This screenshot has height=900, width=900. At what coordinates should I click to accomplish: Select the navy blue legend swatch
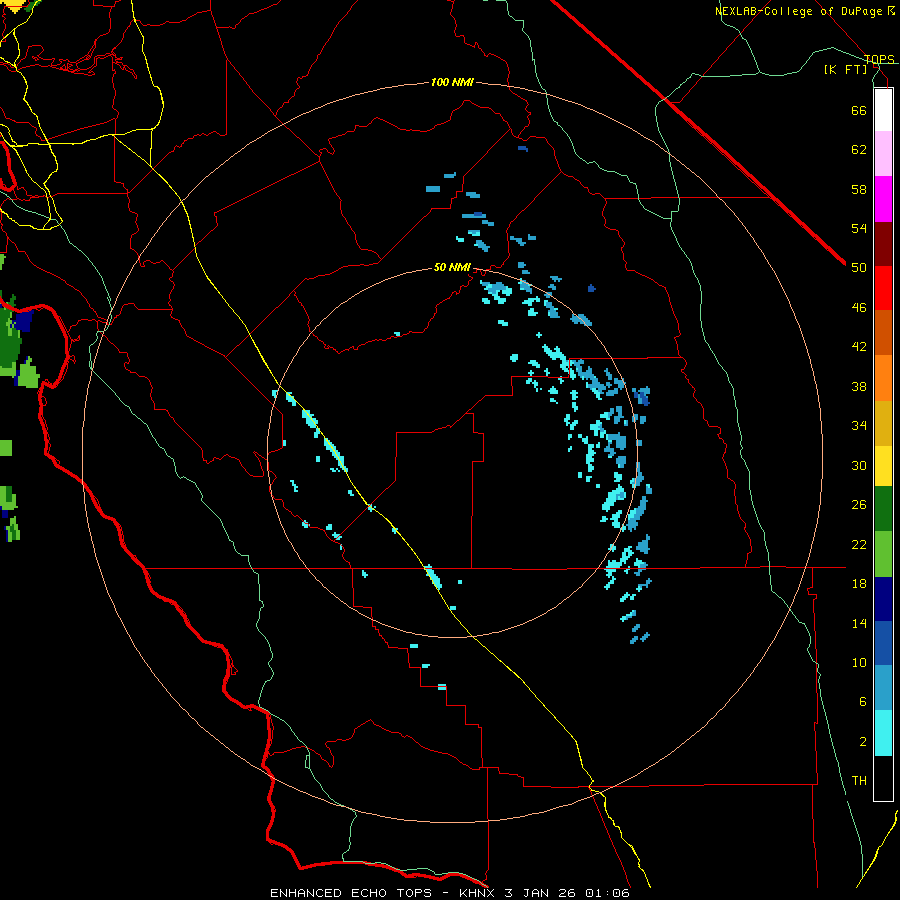(883, 599)
